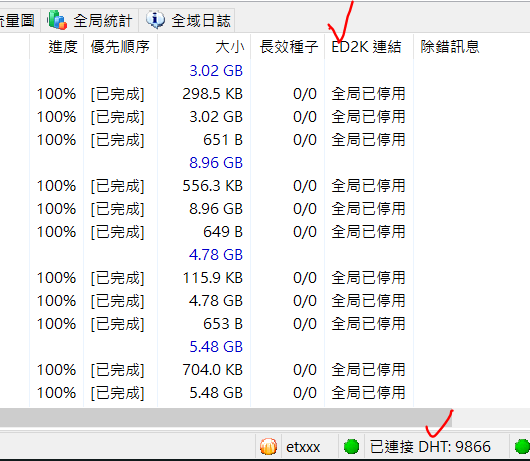
Task: Open the 全域日誌 info icon
Action: coord(155,19)
